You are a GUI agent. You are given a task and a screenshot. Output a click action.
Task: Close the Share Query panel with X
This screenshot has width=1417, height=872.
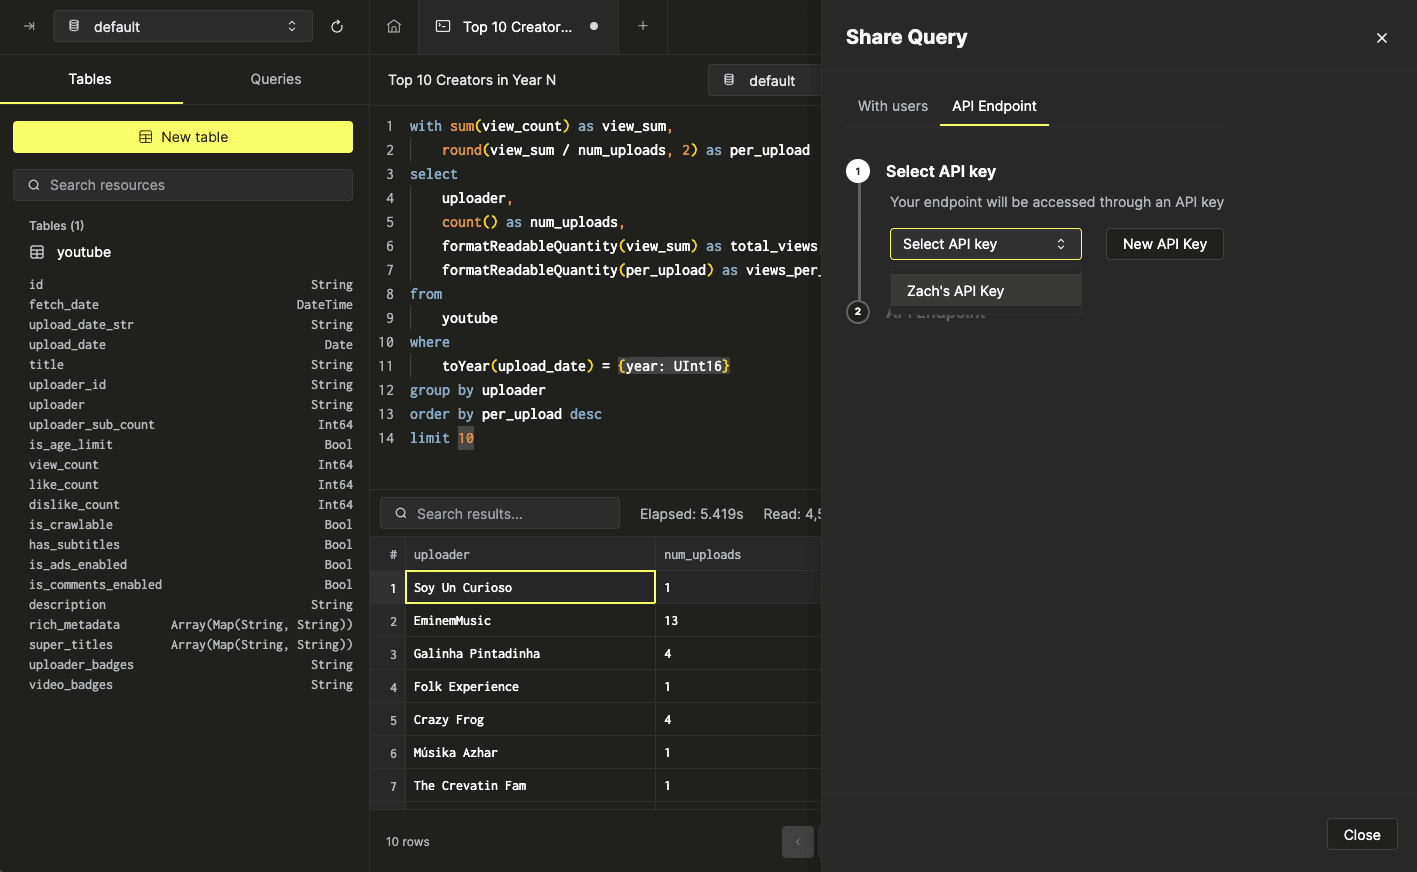coord(1381,38)
